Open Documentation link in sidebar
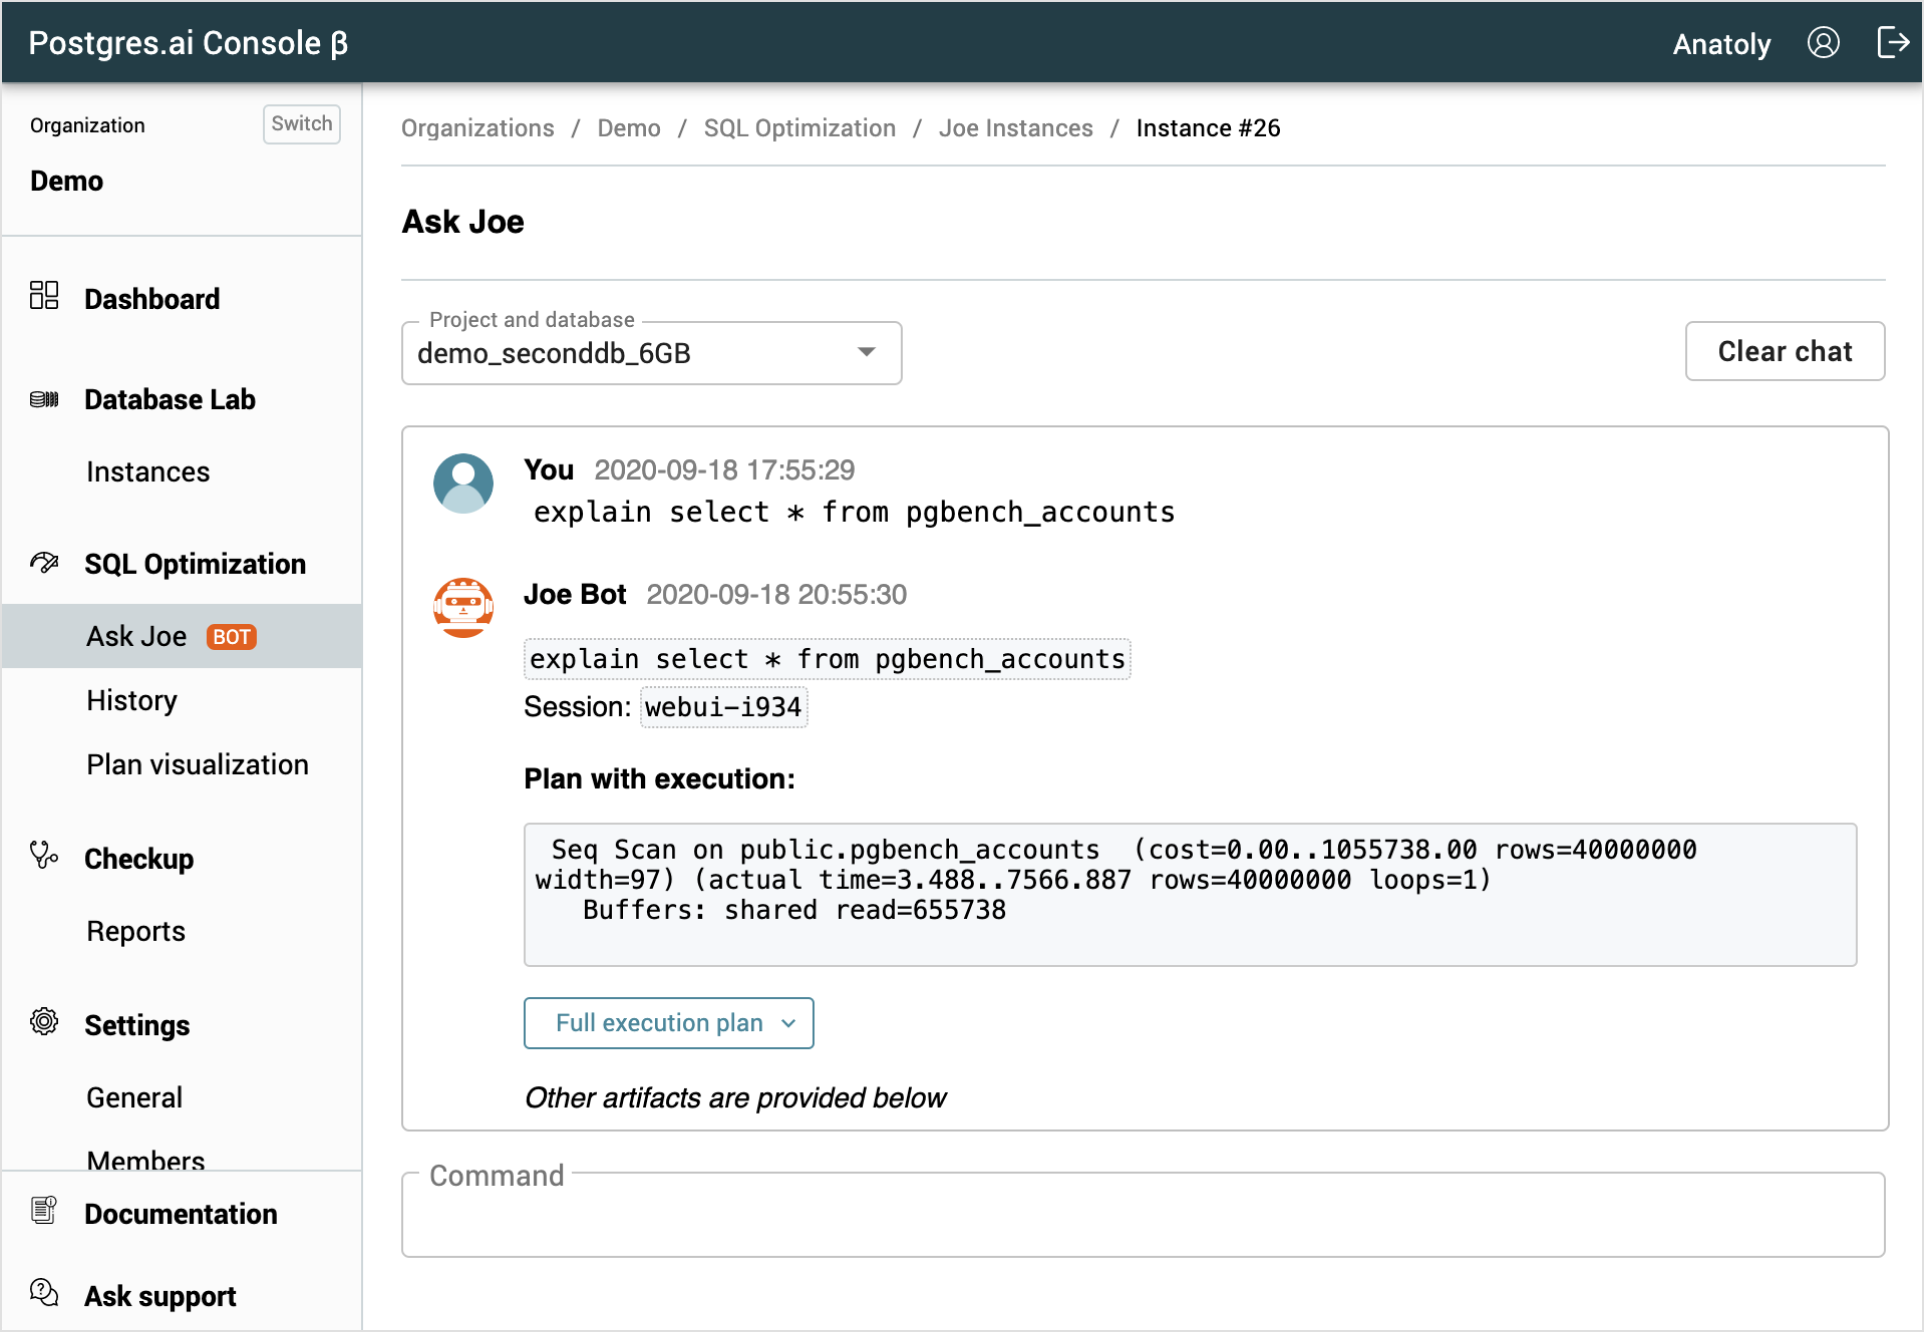The height and width of the screenshot is (1332, 1924). pyautogui.click(x=181, y=1213)
